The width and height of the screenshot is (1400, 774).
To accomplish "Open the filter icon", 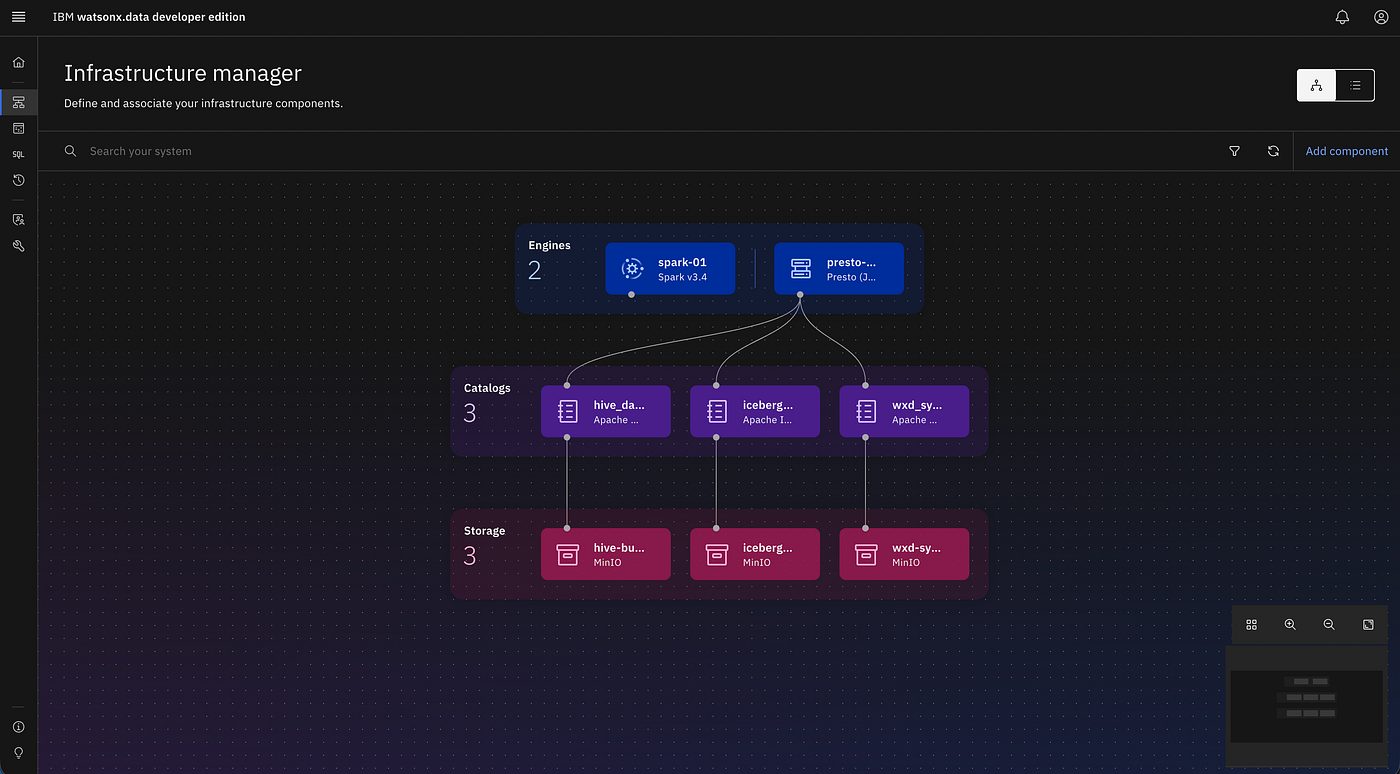I will click(x=1234, y=151).
